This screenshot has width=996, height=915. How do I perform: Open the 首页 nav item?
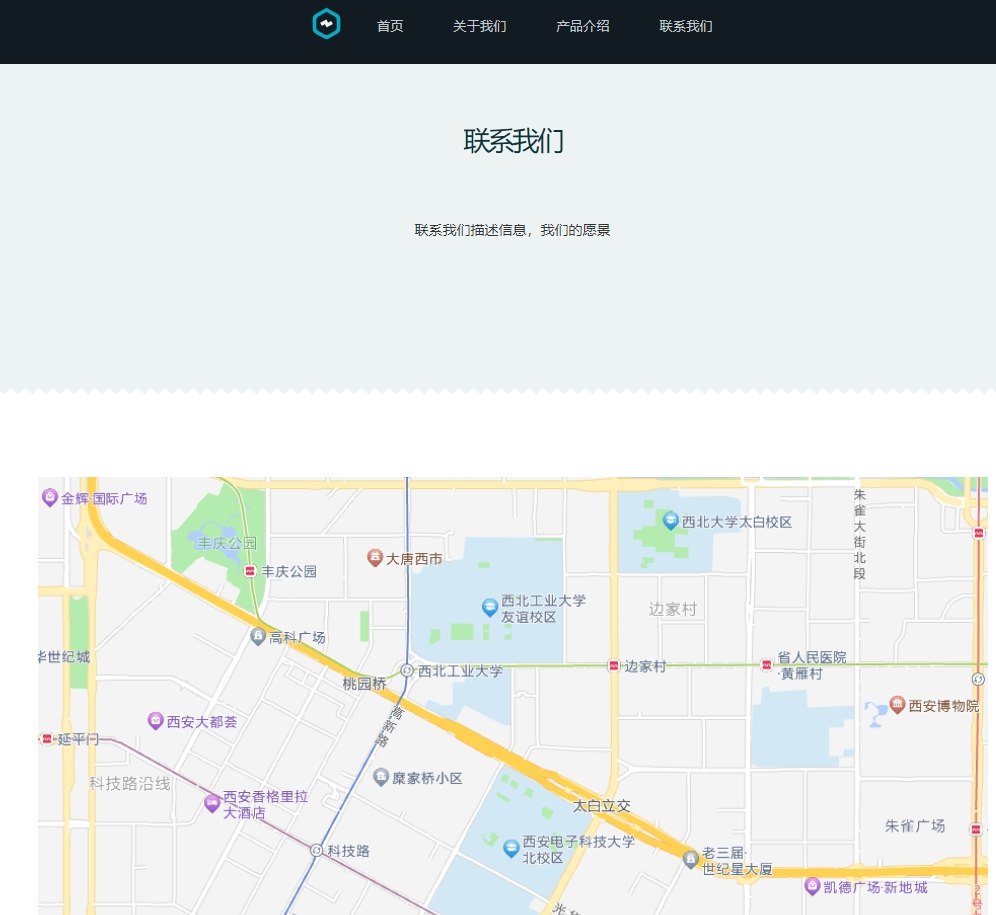(x=390, y=26)
